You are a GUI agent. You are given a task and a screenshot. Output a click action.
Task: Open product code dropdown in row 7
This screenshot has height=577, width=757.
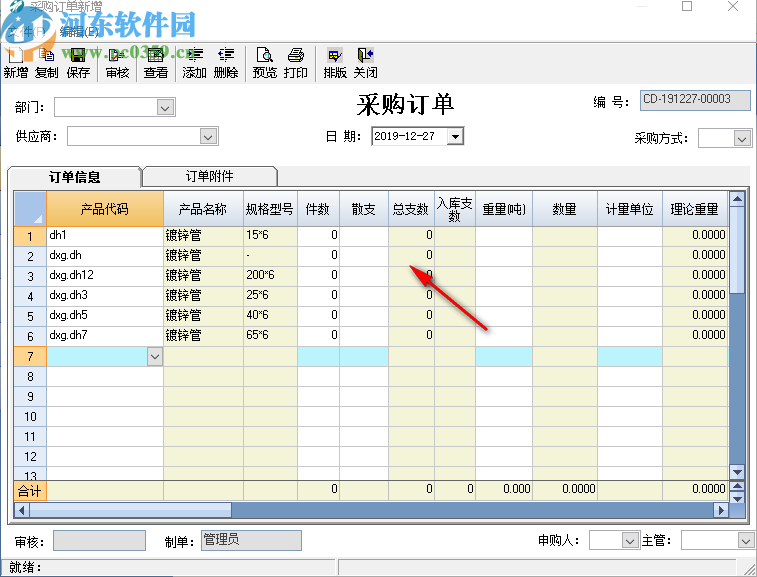155,357
